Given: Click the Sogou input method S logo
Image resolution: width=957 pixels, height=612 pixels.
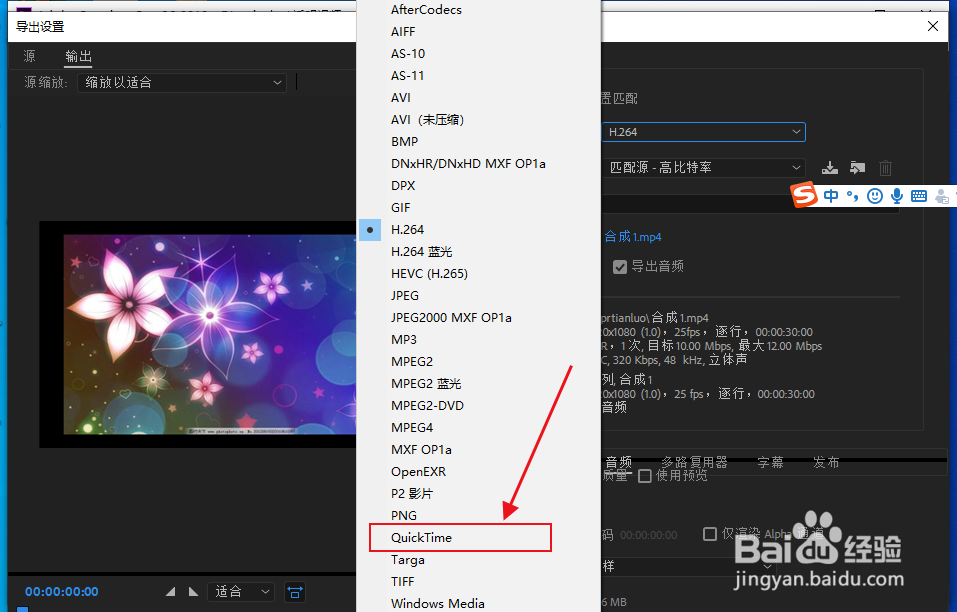Looking at the screenshot, I should tap(804, 195).
